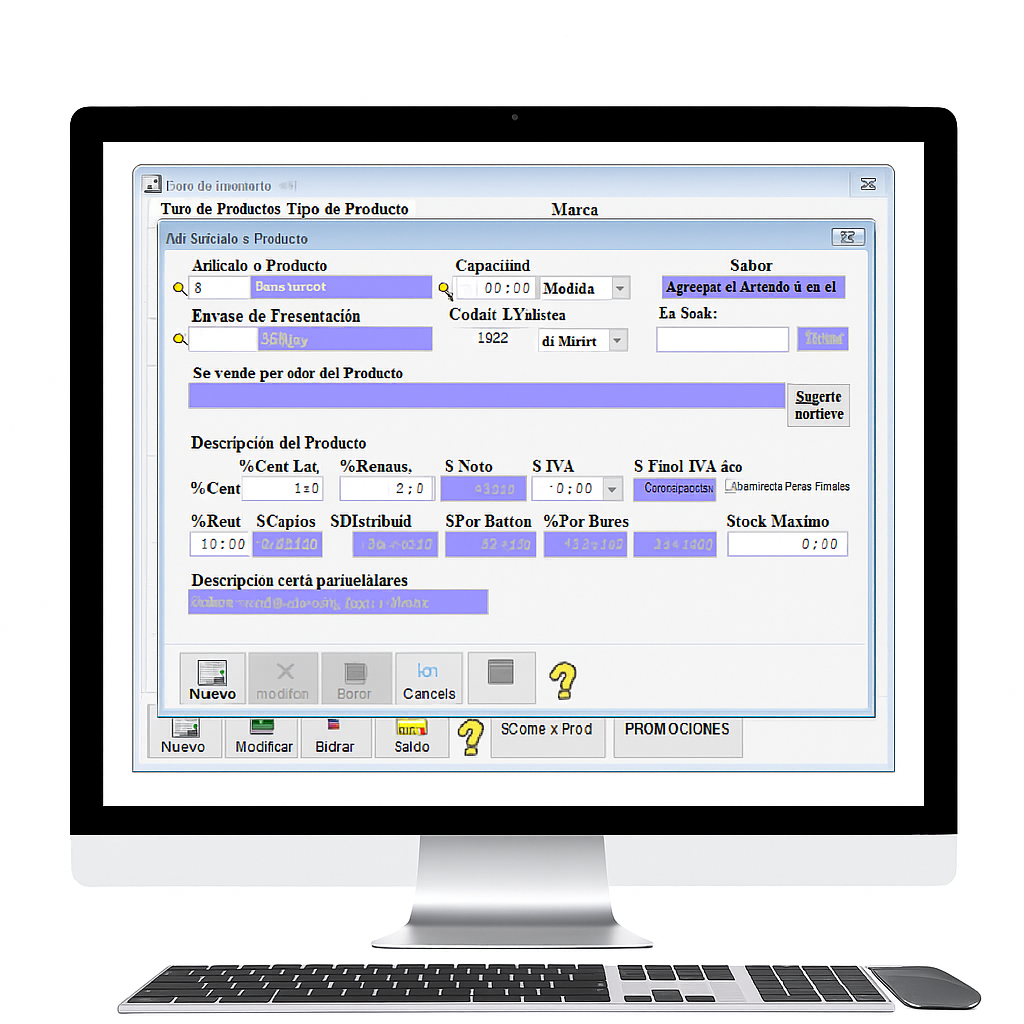Click search magnifier next to Capaciiind field
1024x1024 pixels.
(445, 289)
